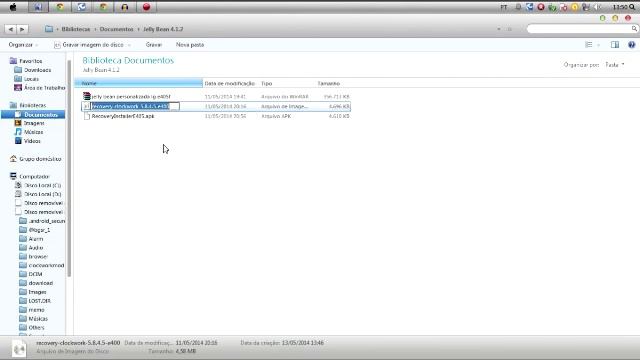Open the Help question mark icon
The height and width of the screenshot is (360, 640).
631,45
